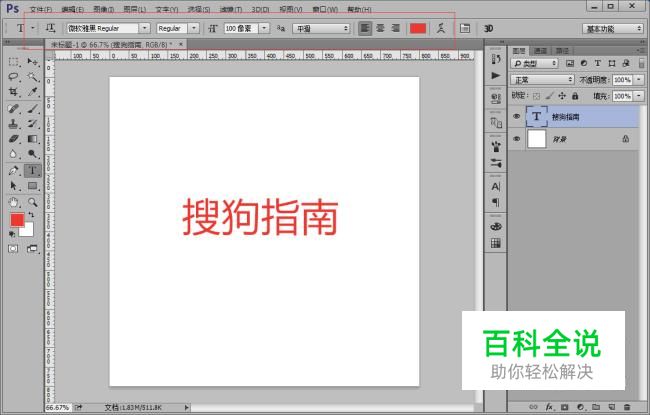Viewport: 650px width, 415px height.
Task: Left align the text
Action: 365,28
